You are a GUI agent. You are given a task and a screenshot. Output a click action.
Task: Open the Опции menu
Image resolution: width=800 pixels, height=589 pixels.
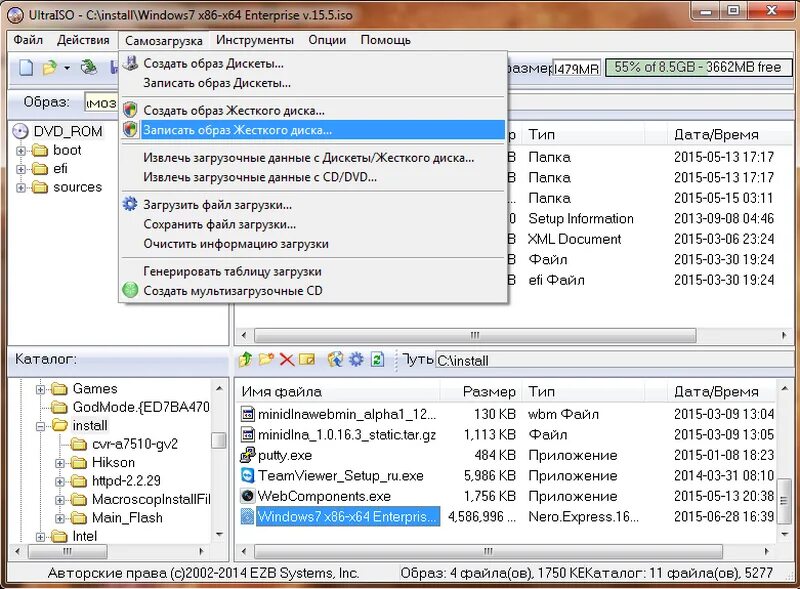327,40
